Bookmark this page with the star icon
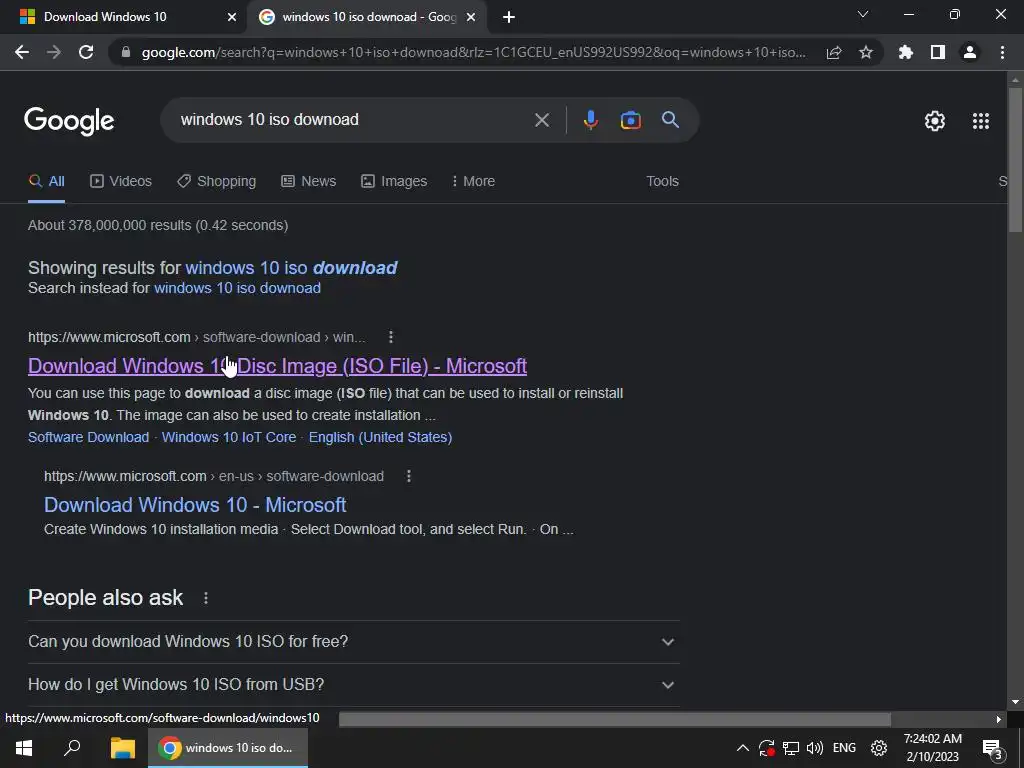Viewport: 1024px width, 768px height. click(x=866, y=52)
